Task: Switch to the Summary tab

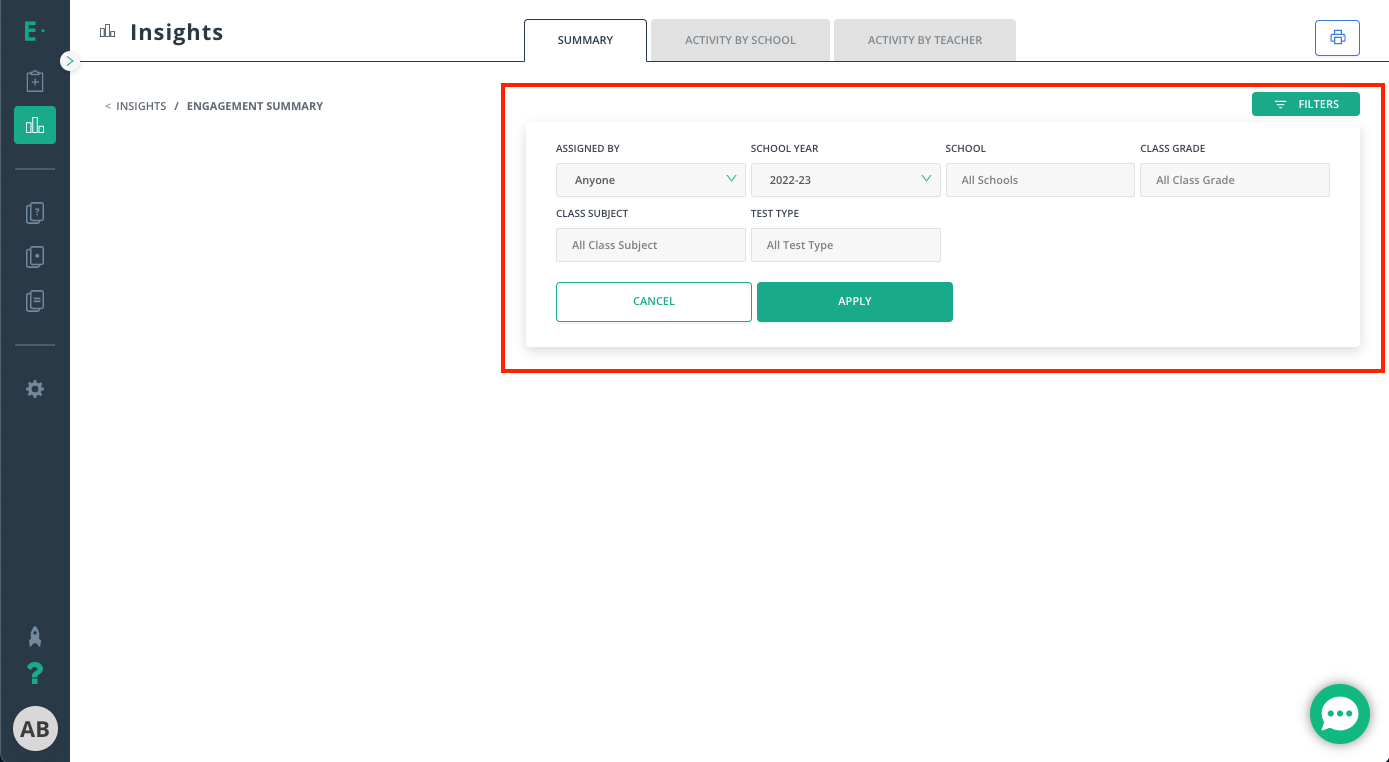Action: tap(585, 40)
